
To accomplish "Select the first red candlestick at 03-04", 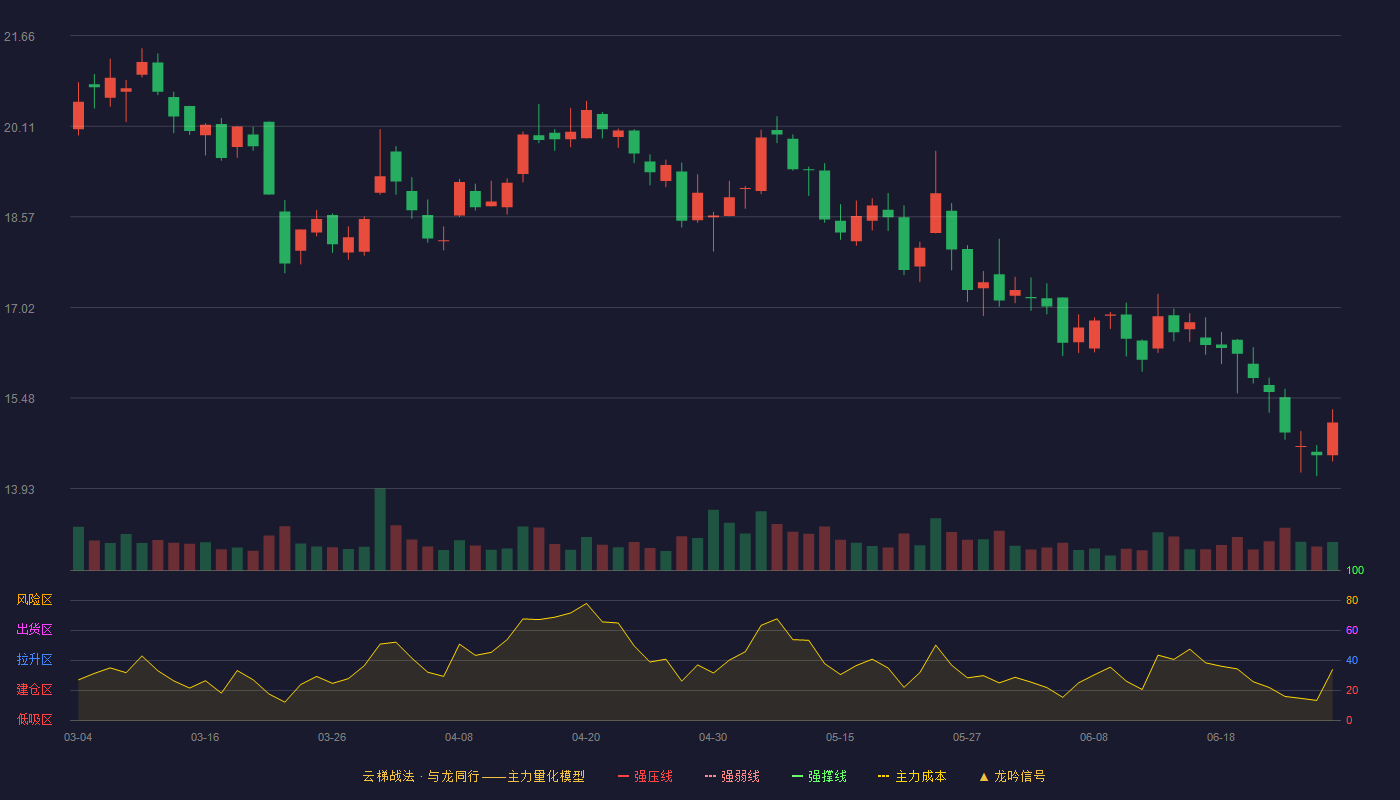I will 78,115.
